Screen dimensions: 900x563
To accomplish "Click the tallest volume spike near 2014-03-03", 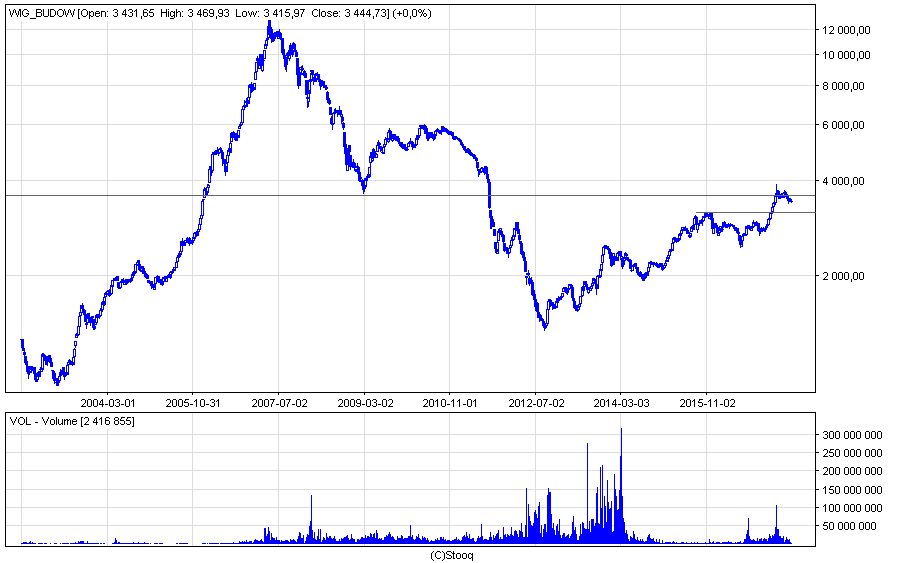I will [x=622, y=485].
